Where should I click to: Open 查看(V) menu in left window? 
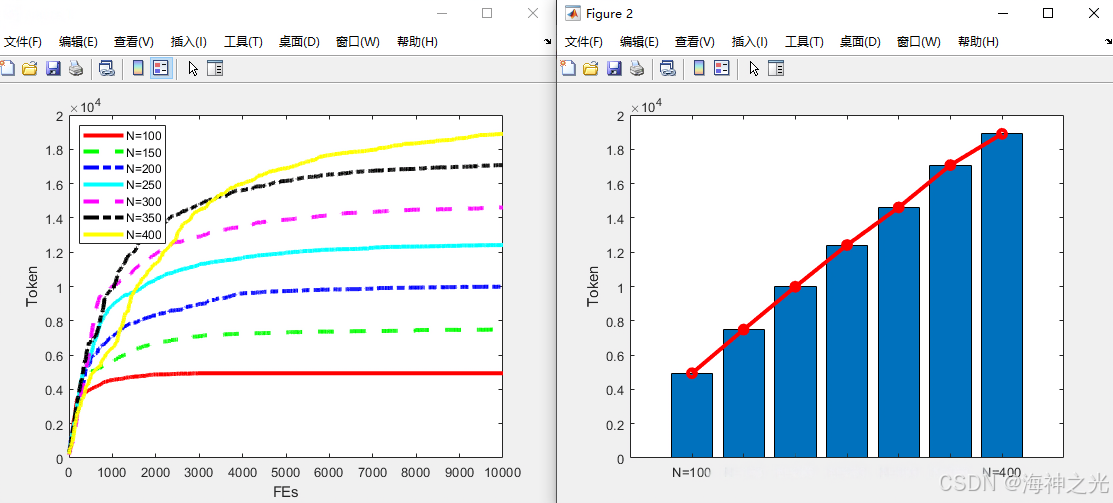[134, 42]
